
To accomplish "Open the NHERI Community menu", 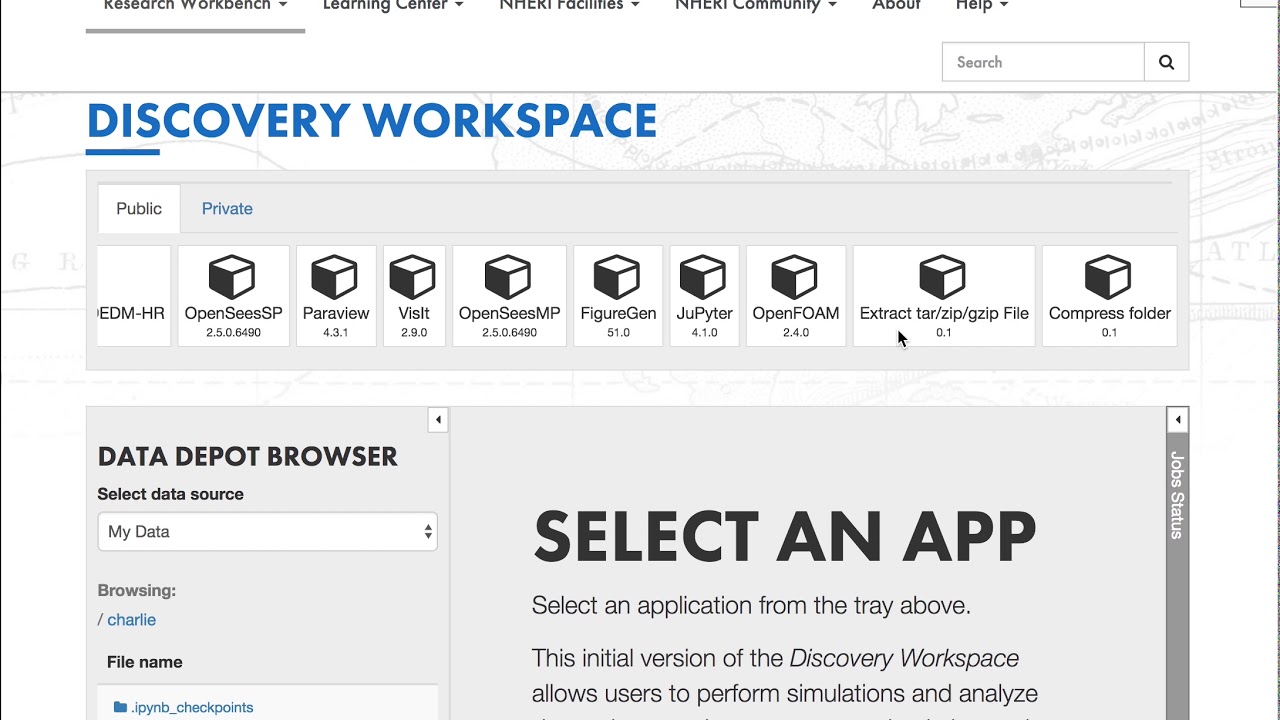I will [x=755, y=5].
